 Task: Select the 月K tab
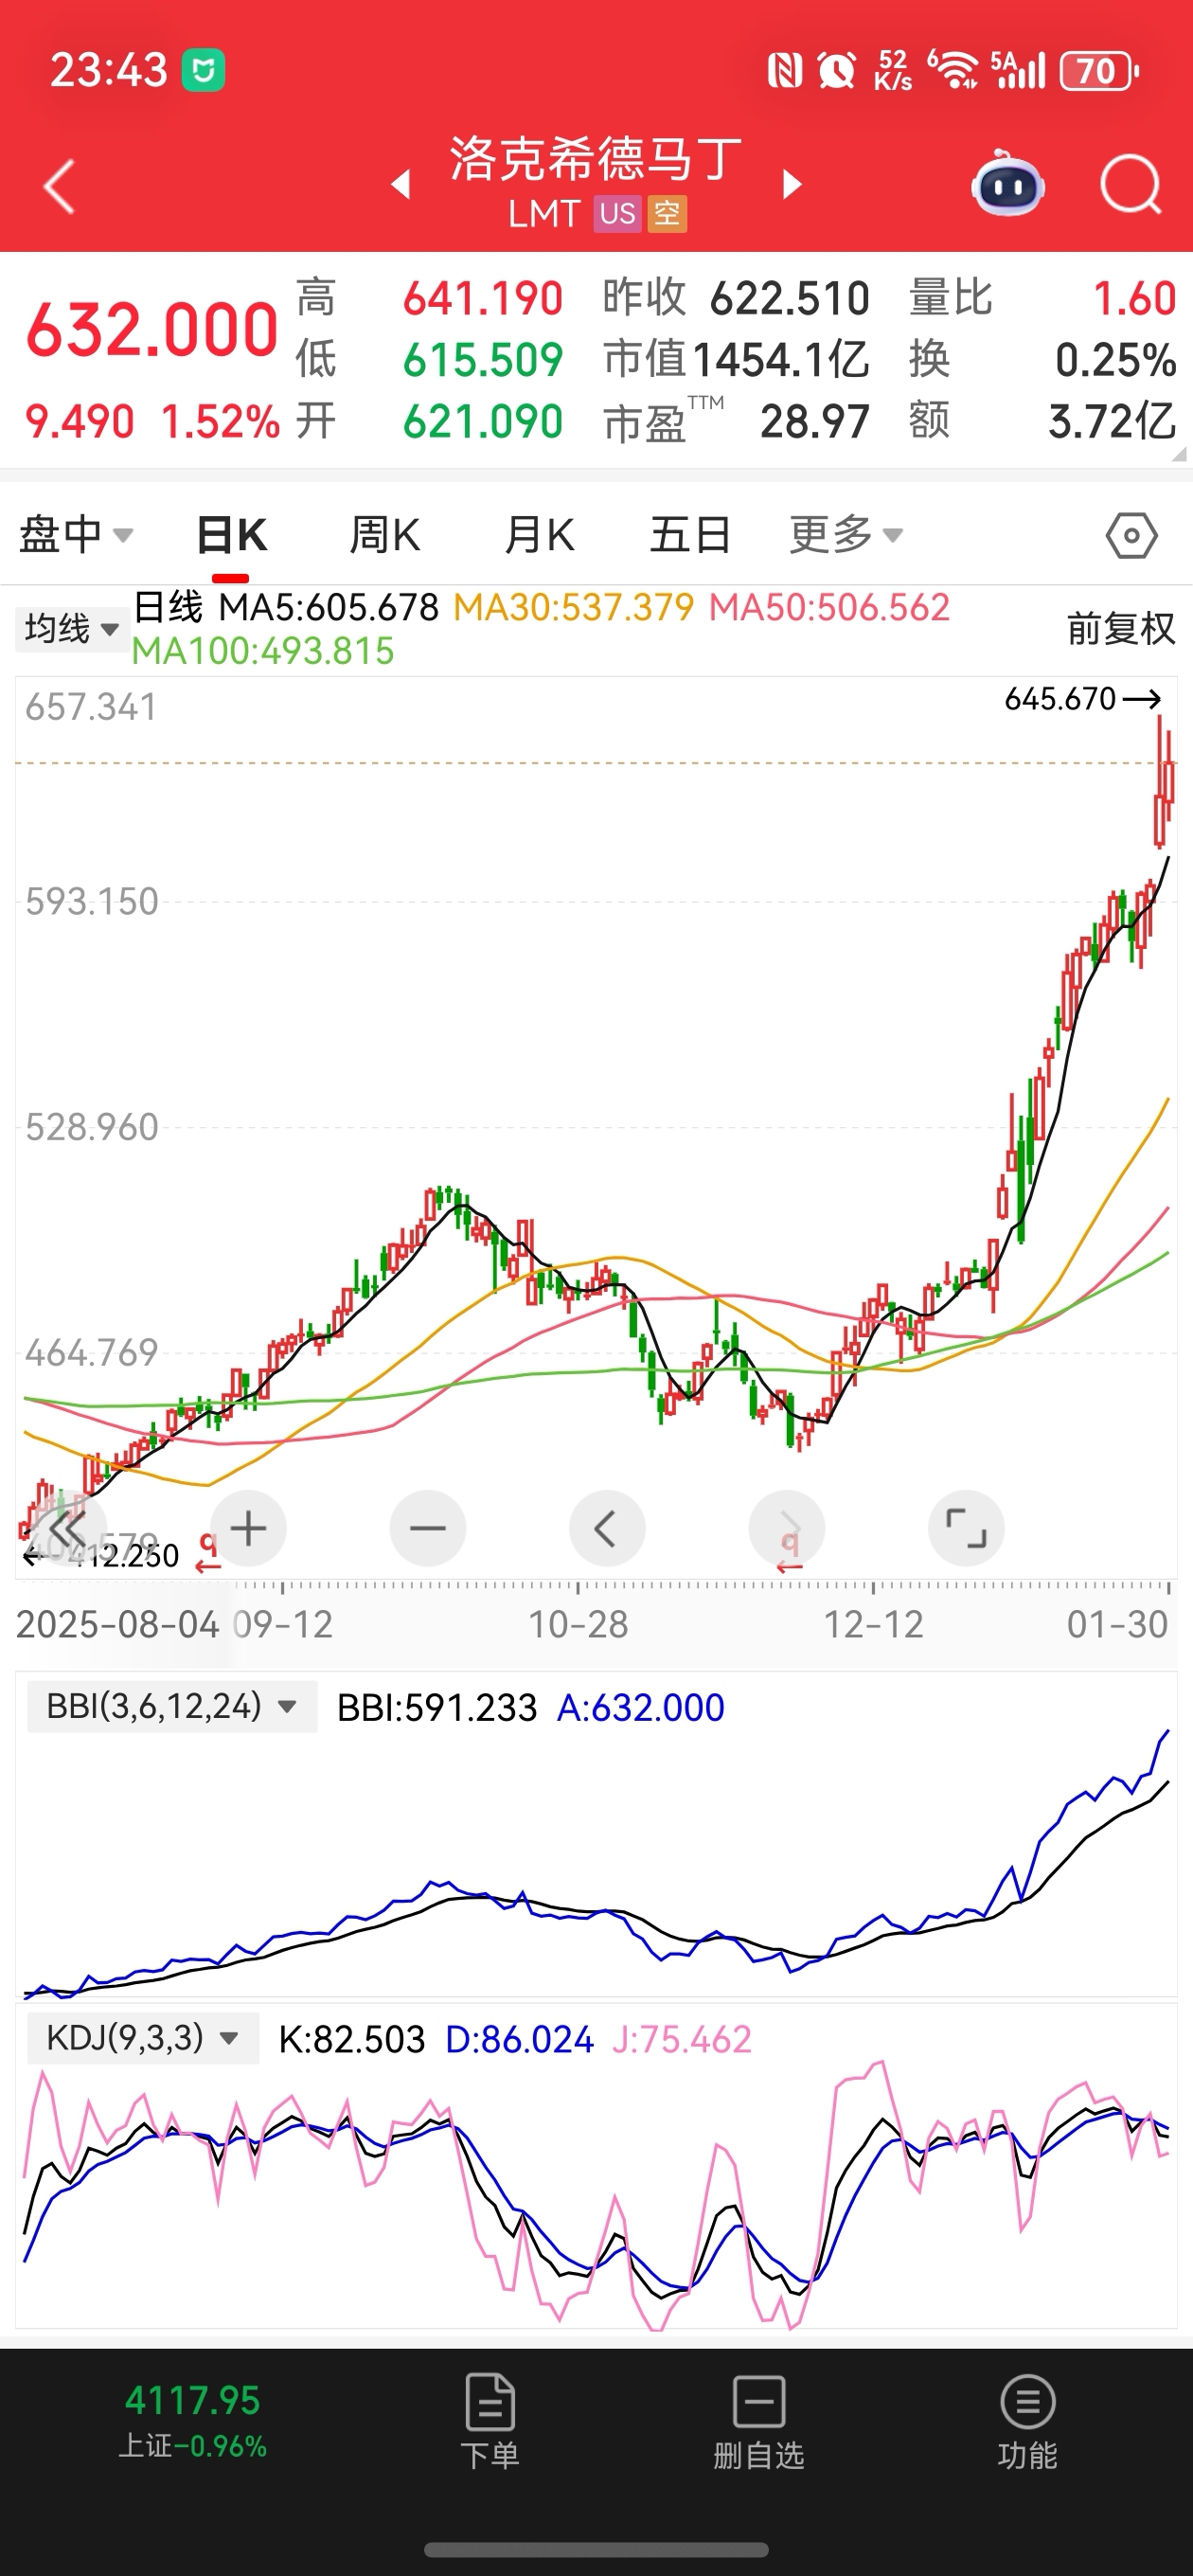tap(539, 536)
